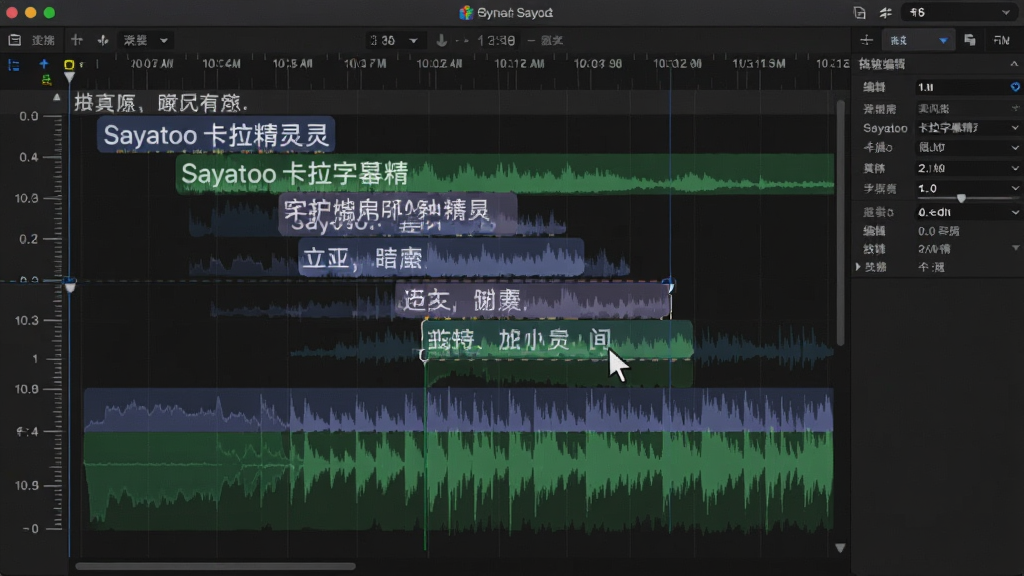
Task: Open the dropdown at the title bar's right end
Action: click(x=959, y=12)
